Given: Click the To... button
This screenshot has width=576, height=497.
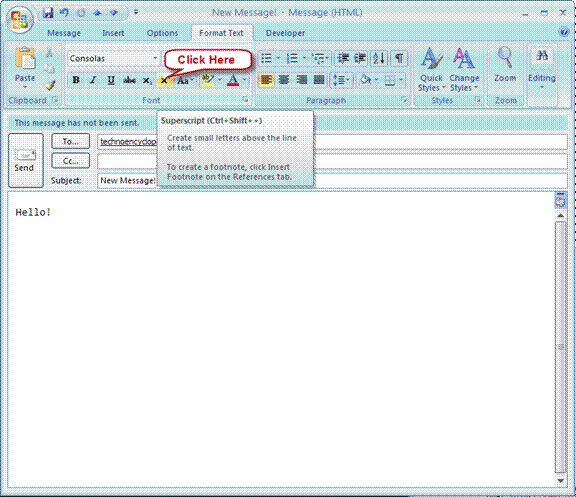Looking at the screenshot, I should coord(71,141).
